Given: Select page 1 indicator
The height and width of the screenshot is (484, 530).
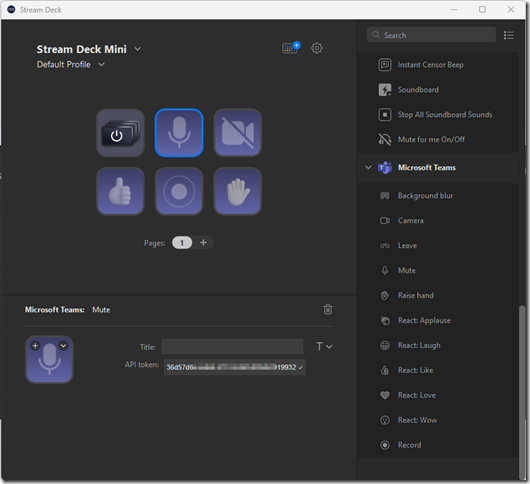Looking at the screenshot, I should (x=182, y=243).
